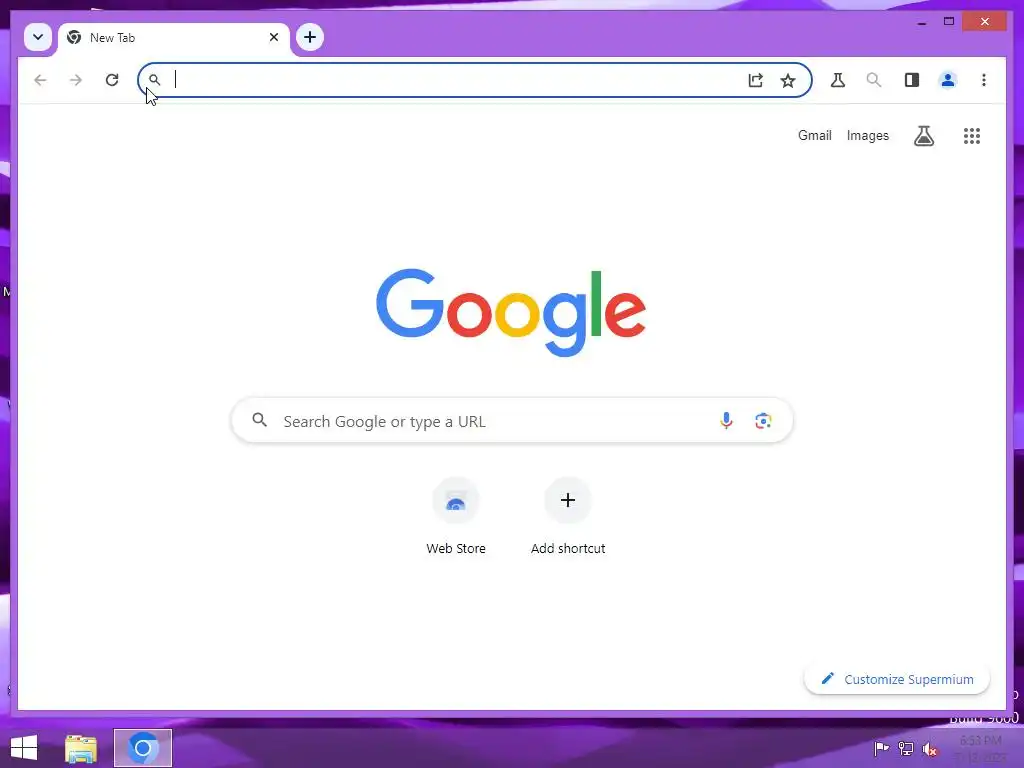The height and width of the screenshot is (768, 1024).
Task: Click the muted volume tray icon
Action: (x=930, y=749)
